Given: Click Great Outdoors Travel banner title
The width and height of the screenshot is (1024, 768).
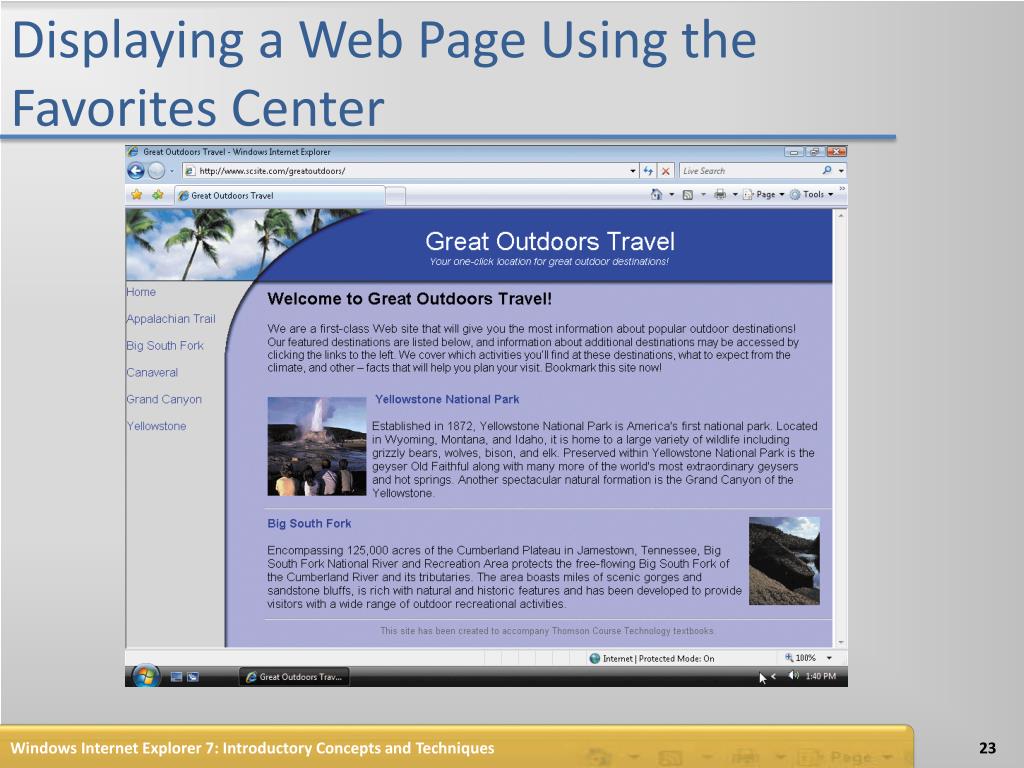Looking at the screenshot, I should tap(550, 242).
